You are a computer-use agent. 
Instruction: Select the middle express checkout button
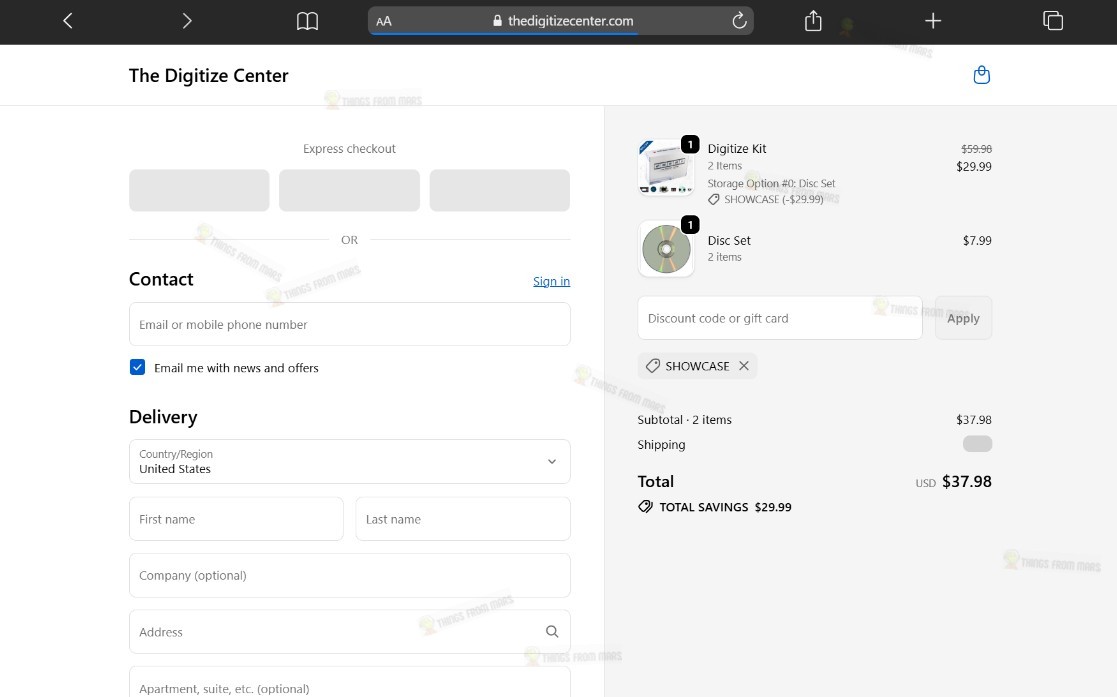349,190
